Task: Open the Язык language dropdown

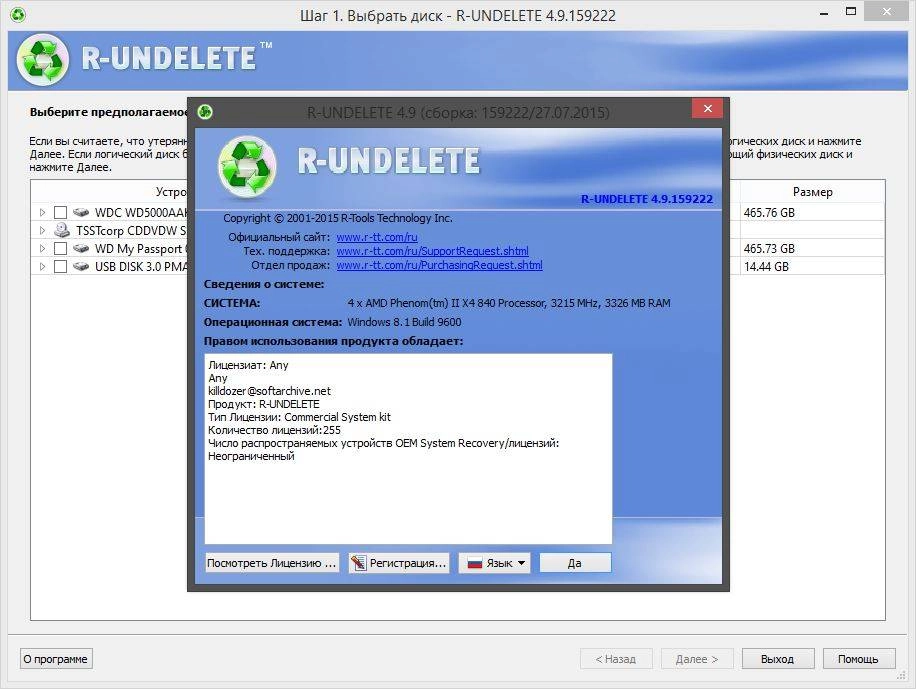Action: pos(494,563)
